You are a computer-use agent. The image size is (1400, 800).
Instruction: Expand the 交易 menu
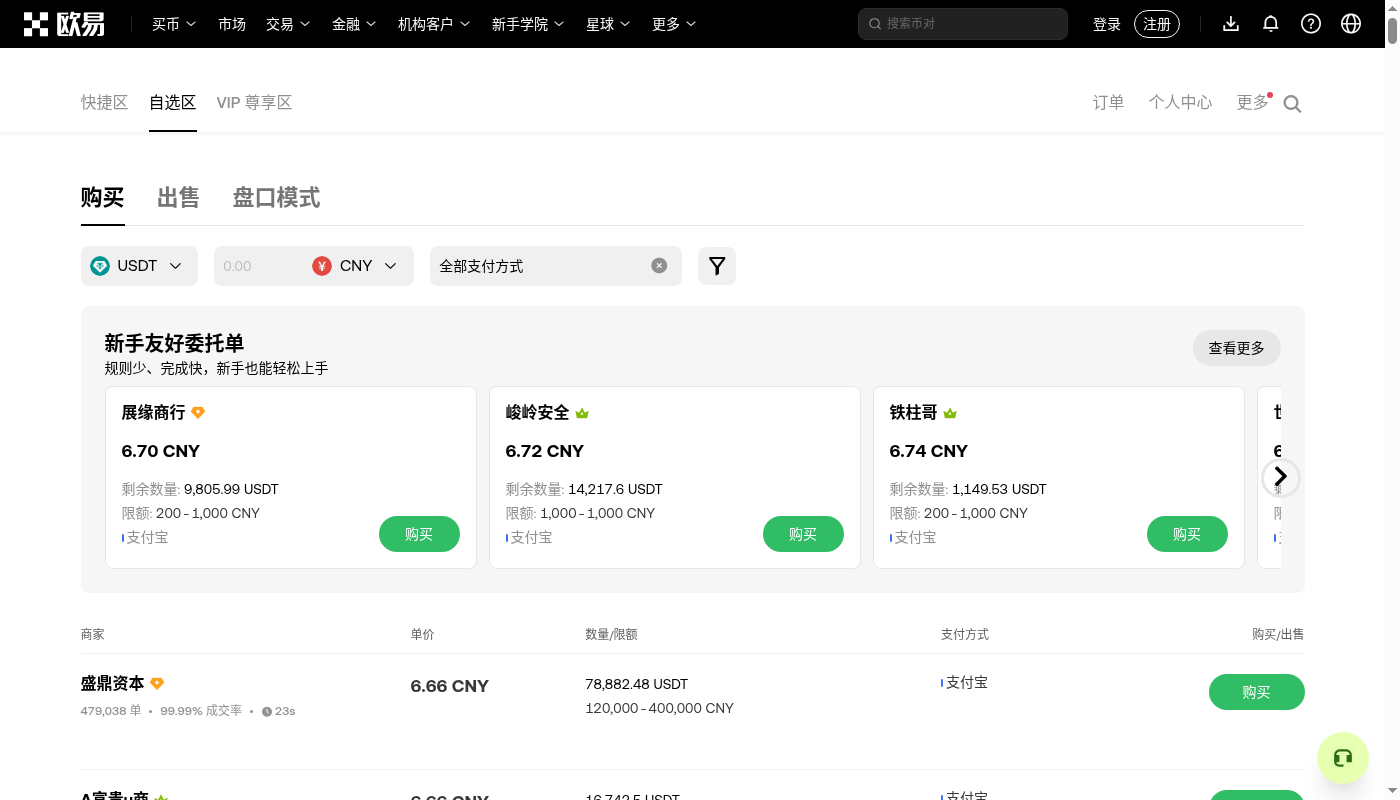coord(288,24)
